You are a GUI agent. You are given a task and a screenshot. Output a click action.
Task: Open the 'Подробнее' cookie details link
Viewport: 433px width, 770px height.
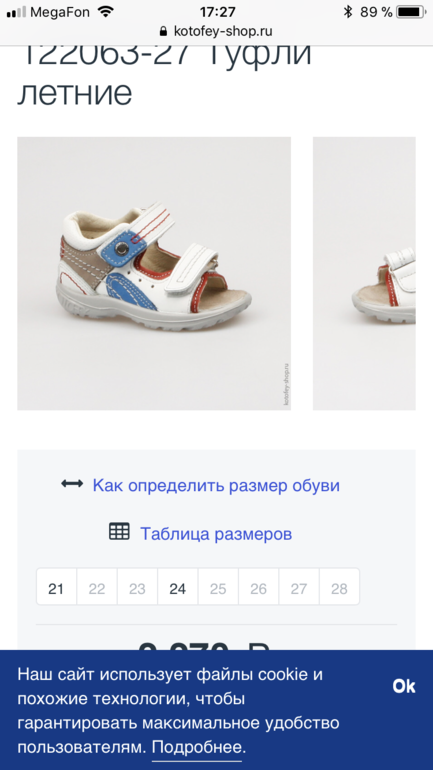point(197,748)
